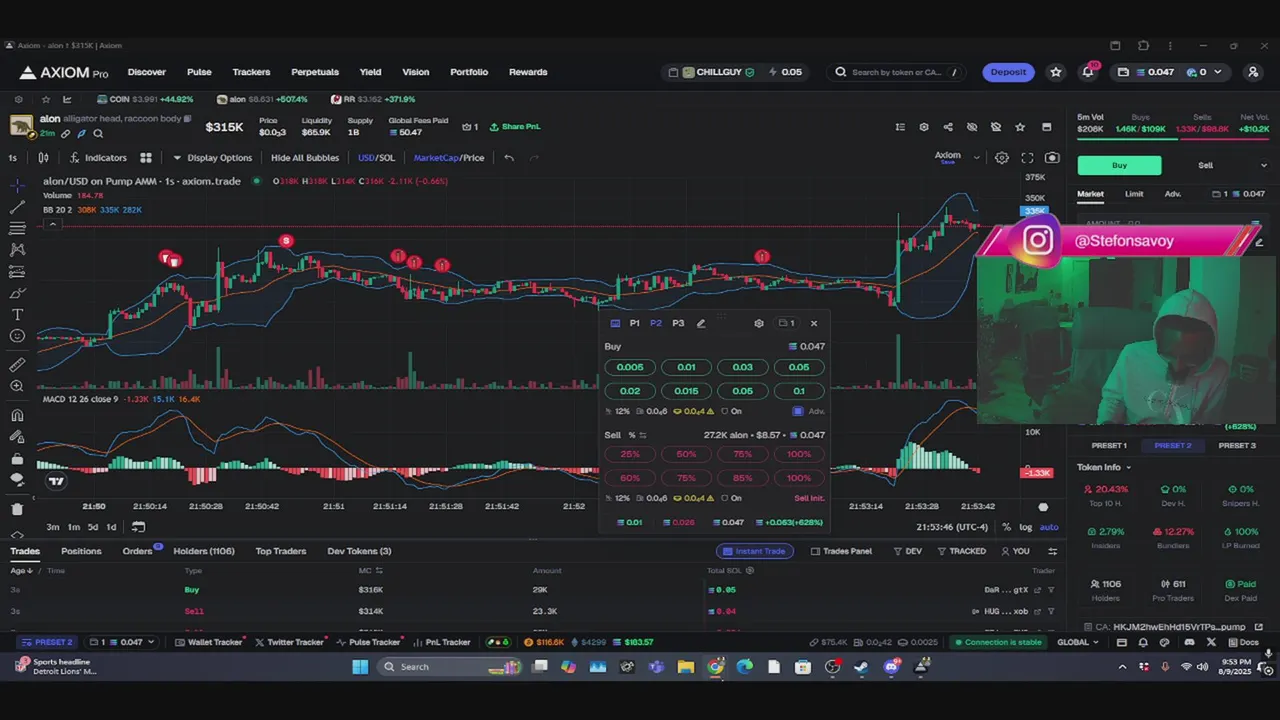
Task: Open filter options in trades table header
Action: 1052,551
